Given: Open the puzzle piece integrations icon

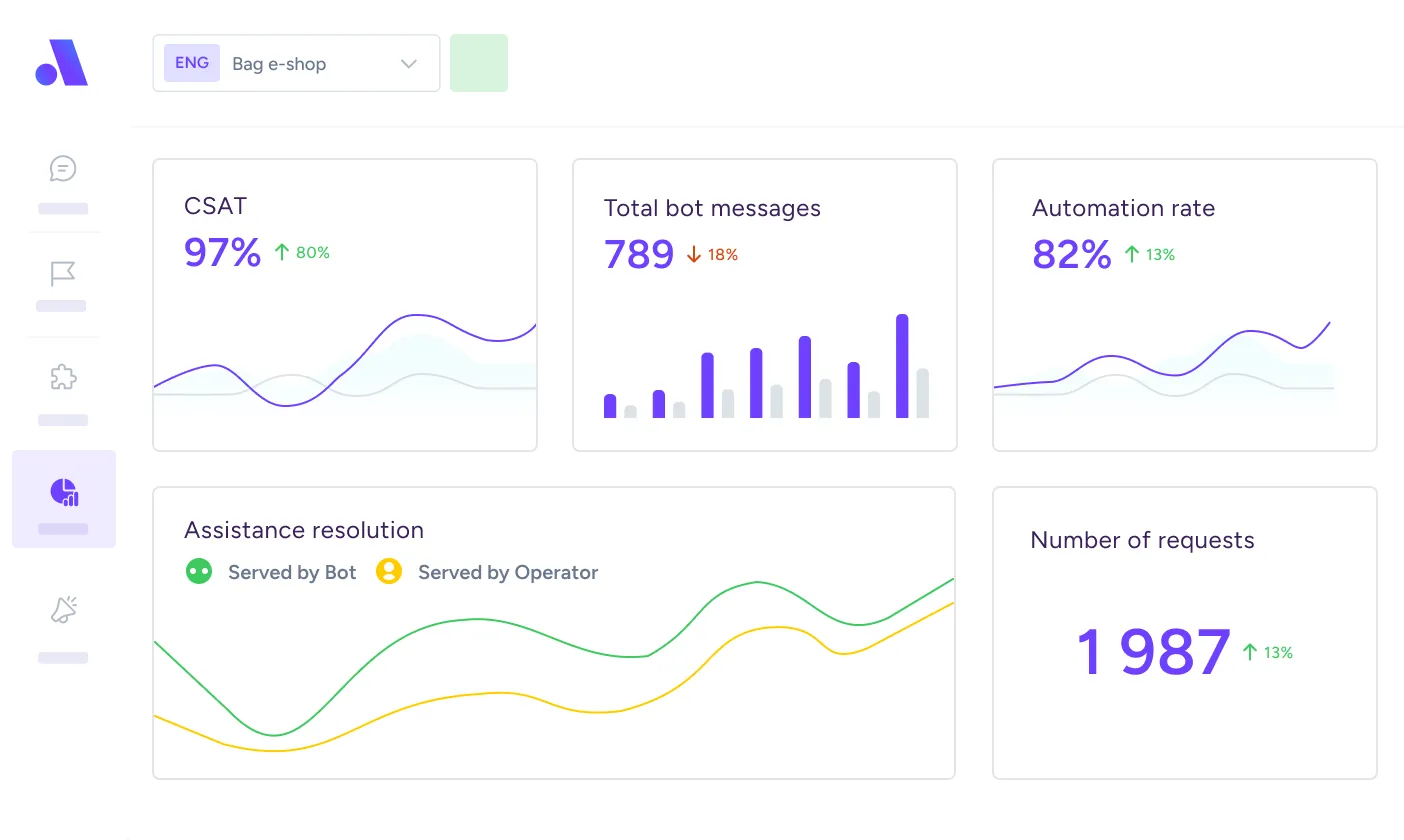Looking at the screenshot, I should [x=63, y=378].
